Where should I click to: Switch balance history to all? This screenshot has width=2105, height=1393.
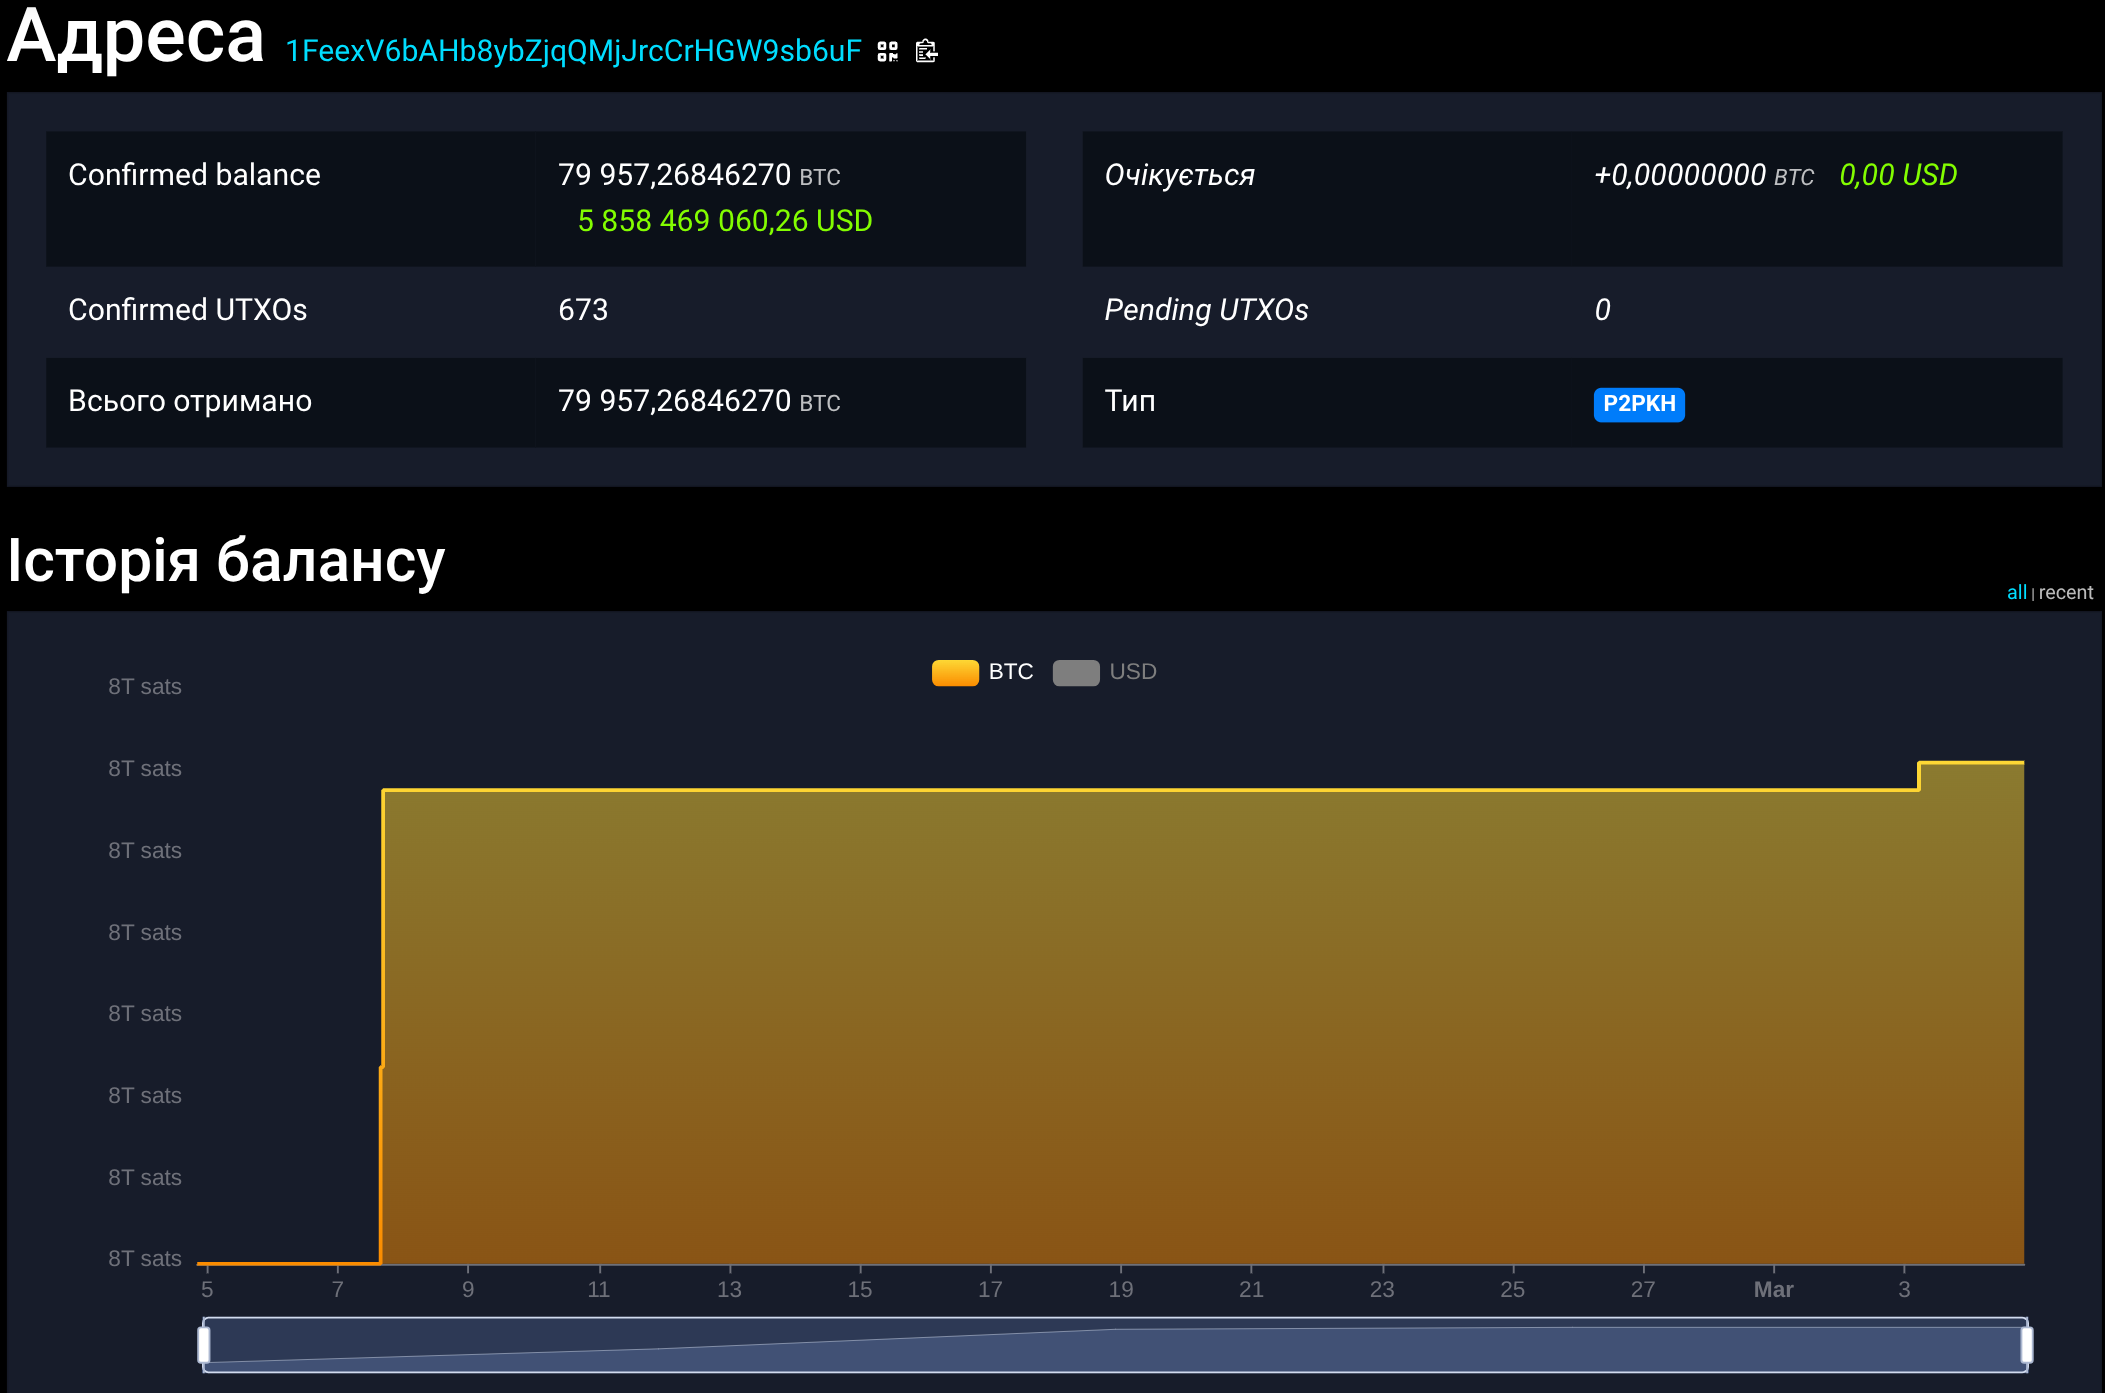(2016, 592)
